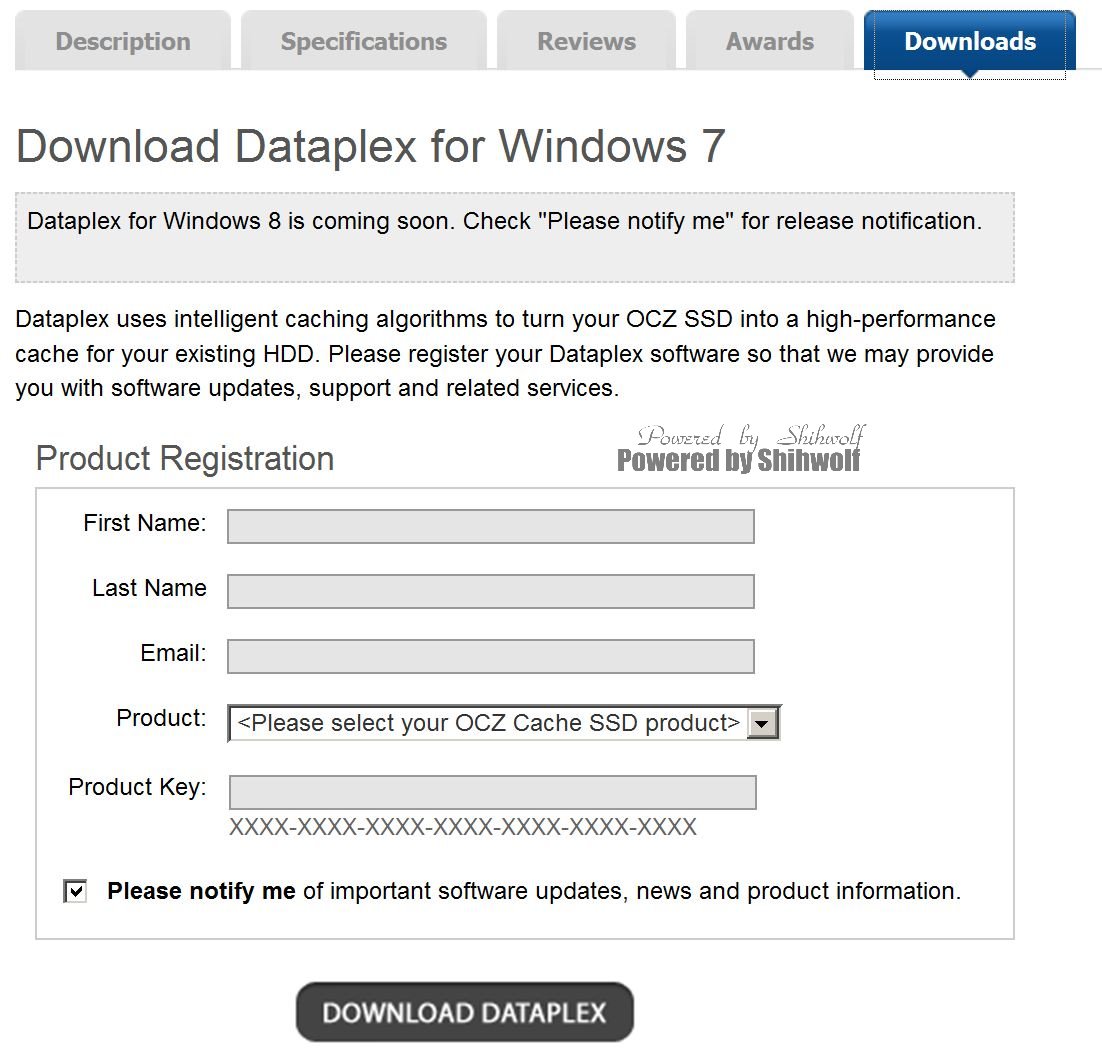Click the First Name input field
Image resolution: width=1102 pixels, height=1054 pixels.
pos(491,526)
